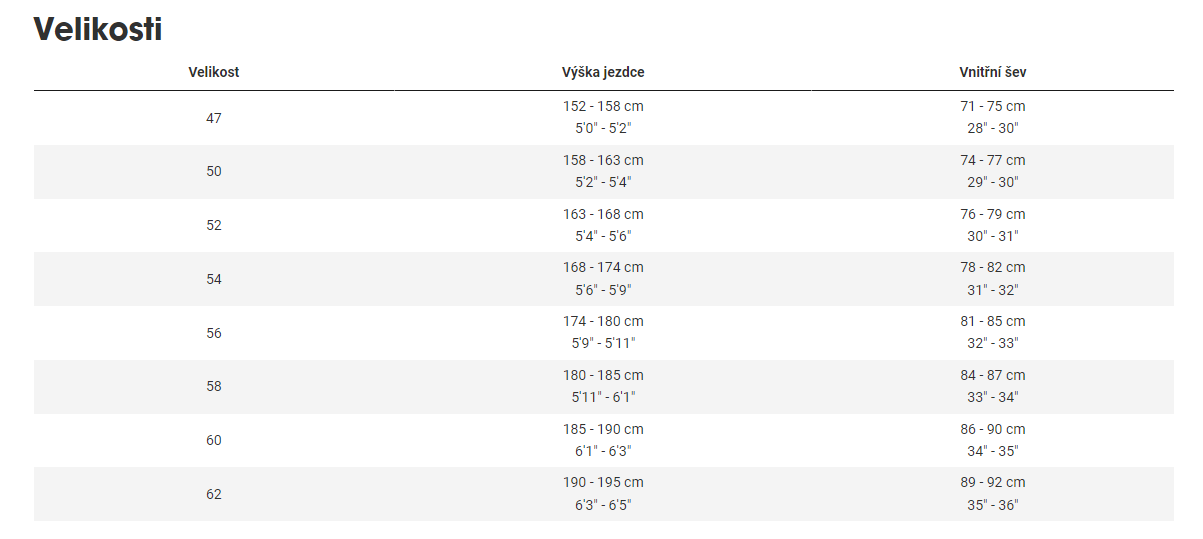Select rider height 190 - 195 cm
This screenshot has height=539, width=1203.
point(603,482)
